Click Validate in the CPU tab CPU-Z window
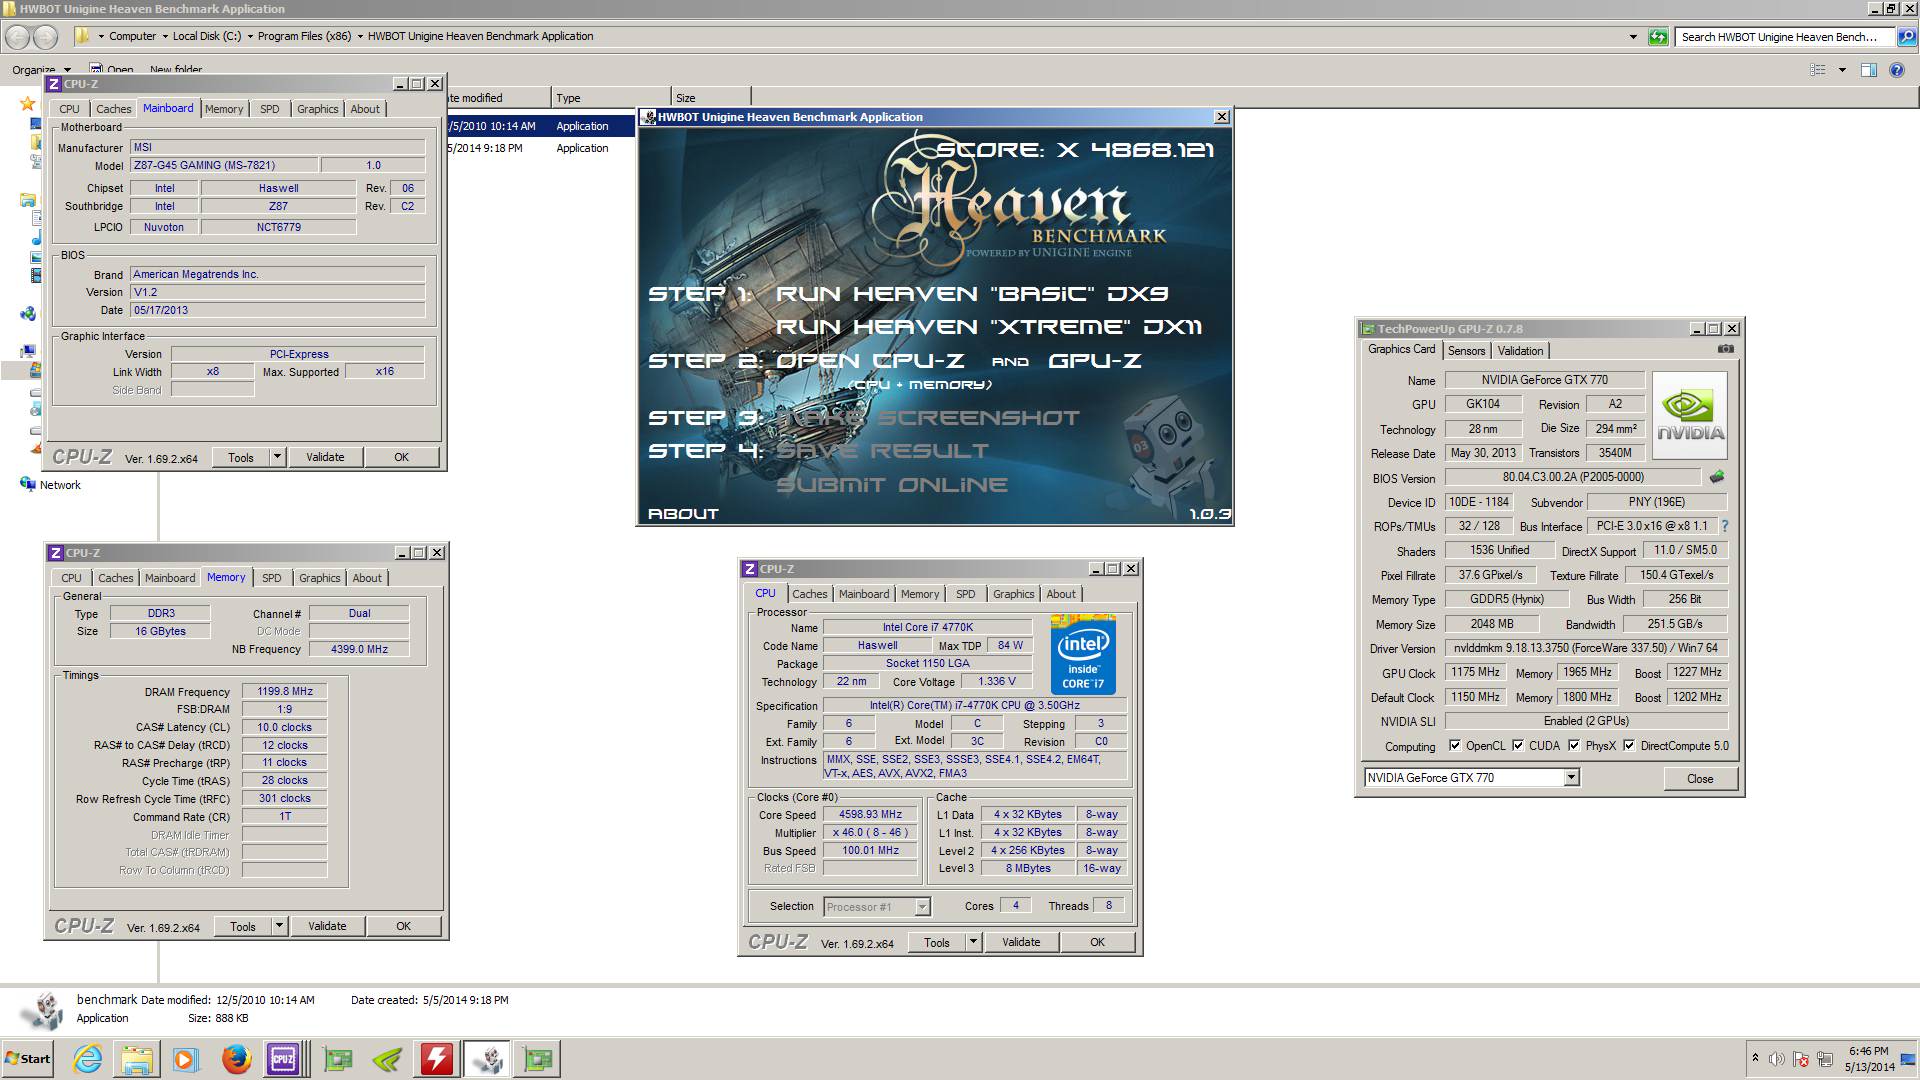Screen dimensions: 1920x1080 point(1021,942)
